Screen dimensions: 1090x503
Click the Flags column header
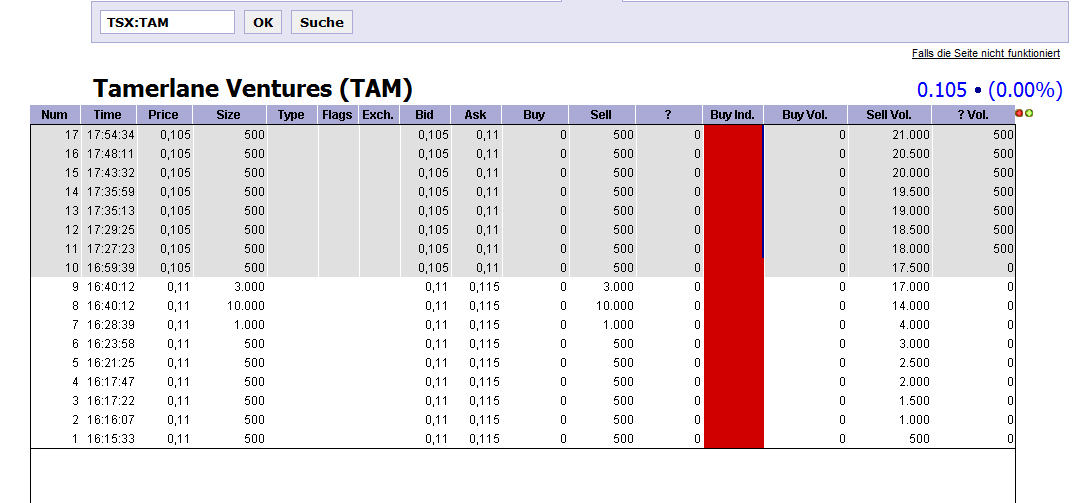click(x=338, y=115)
